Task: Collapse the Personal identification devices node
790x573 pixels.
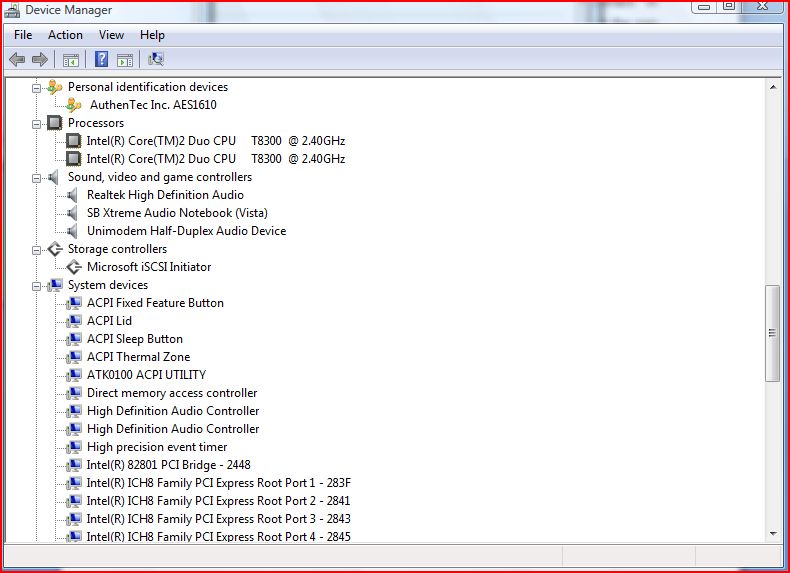Action: (36, 88)
